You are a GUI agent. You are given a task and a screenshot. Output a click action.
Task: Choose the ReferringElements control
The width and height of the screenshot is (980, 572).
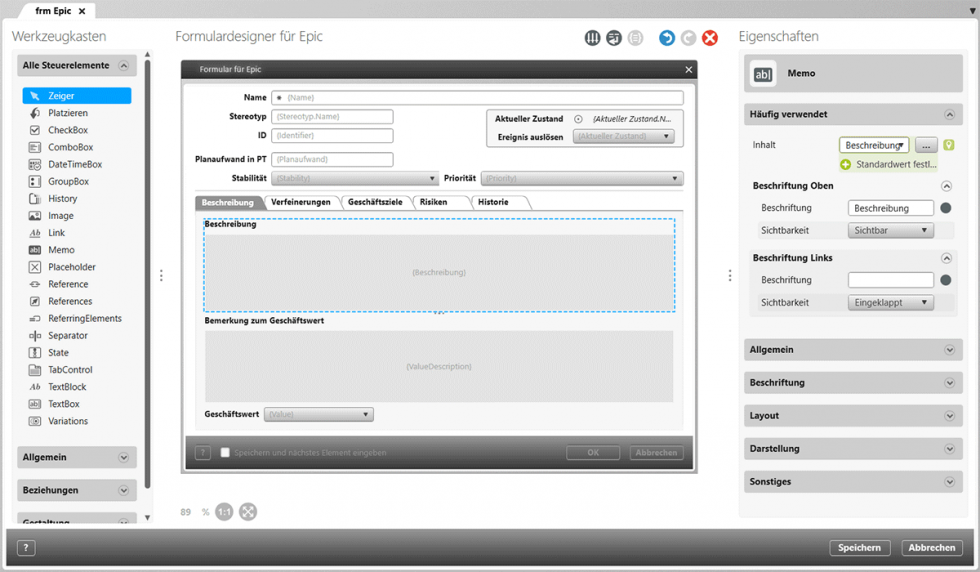pyautogui.click(x=84, y=318)
